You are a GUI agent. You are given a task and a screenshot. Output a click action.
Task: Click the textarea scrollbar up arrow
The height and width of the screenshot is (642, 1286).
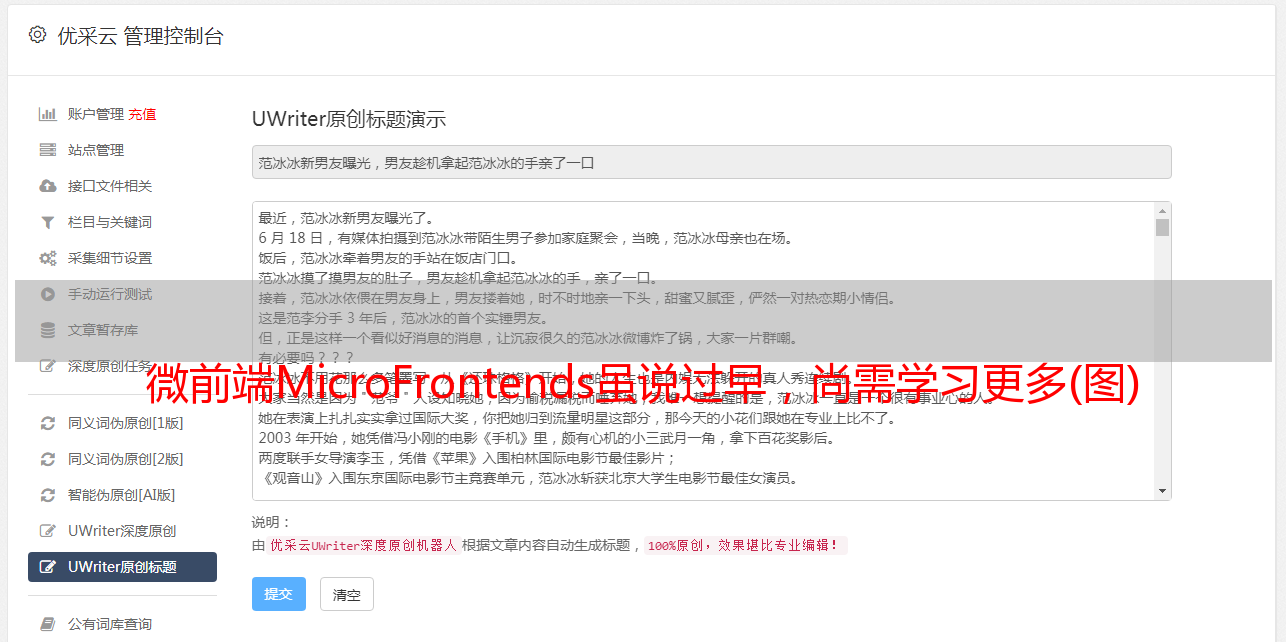pos(1162,211)
